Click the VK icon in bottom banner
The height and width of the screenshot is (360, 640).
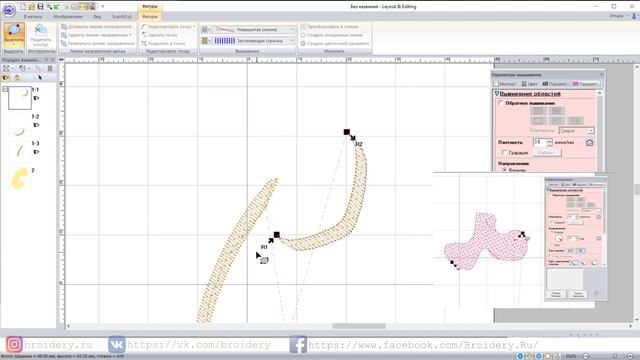click(117, 344)
